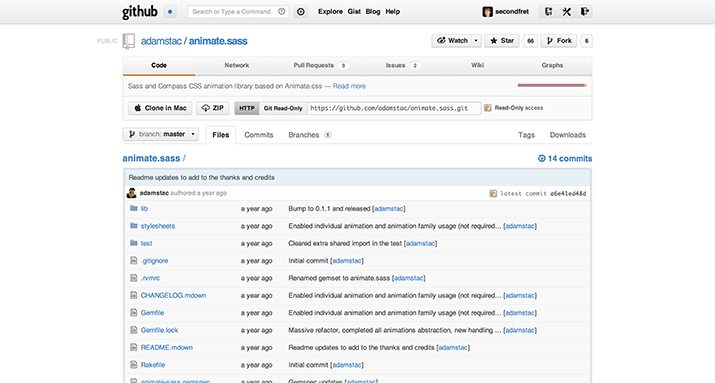The width and height of the screenshot is (715, 383).
Task: Open latest commit hash a6e41ed48d
Action: coord(568,193)
